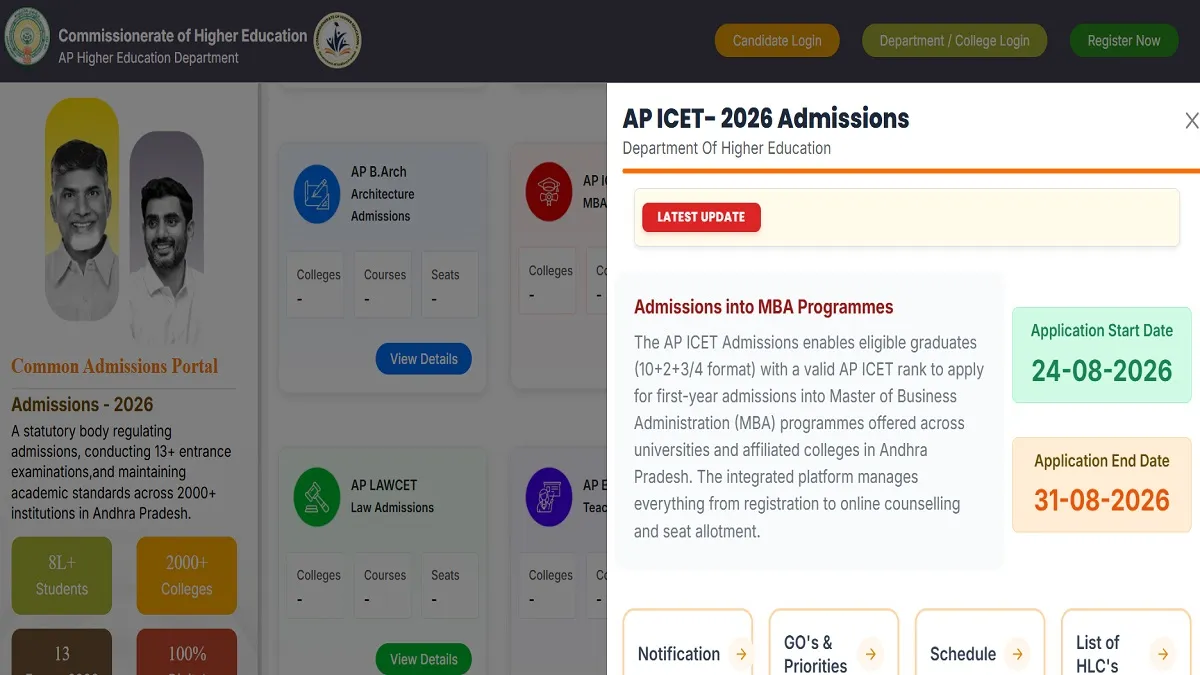The image size is (1200, 675).
Task: Select the Application Start Date card
Action: 1102,355
